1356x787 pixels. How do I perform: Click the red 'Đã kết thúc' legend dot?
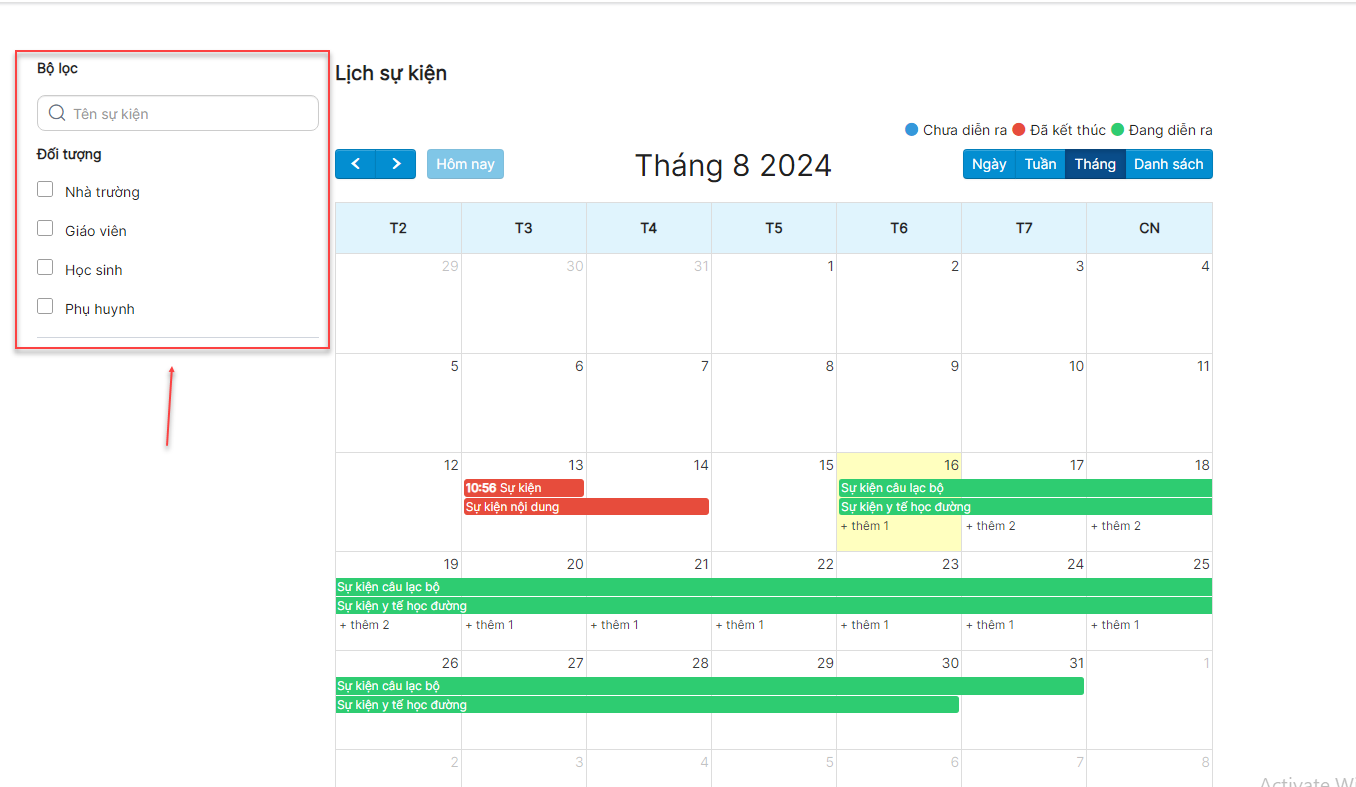(x=1019, y=130)
